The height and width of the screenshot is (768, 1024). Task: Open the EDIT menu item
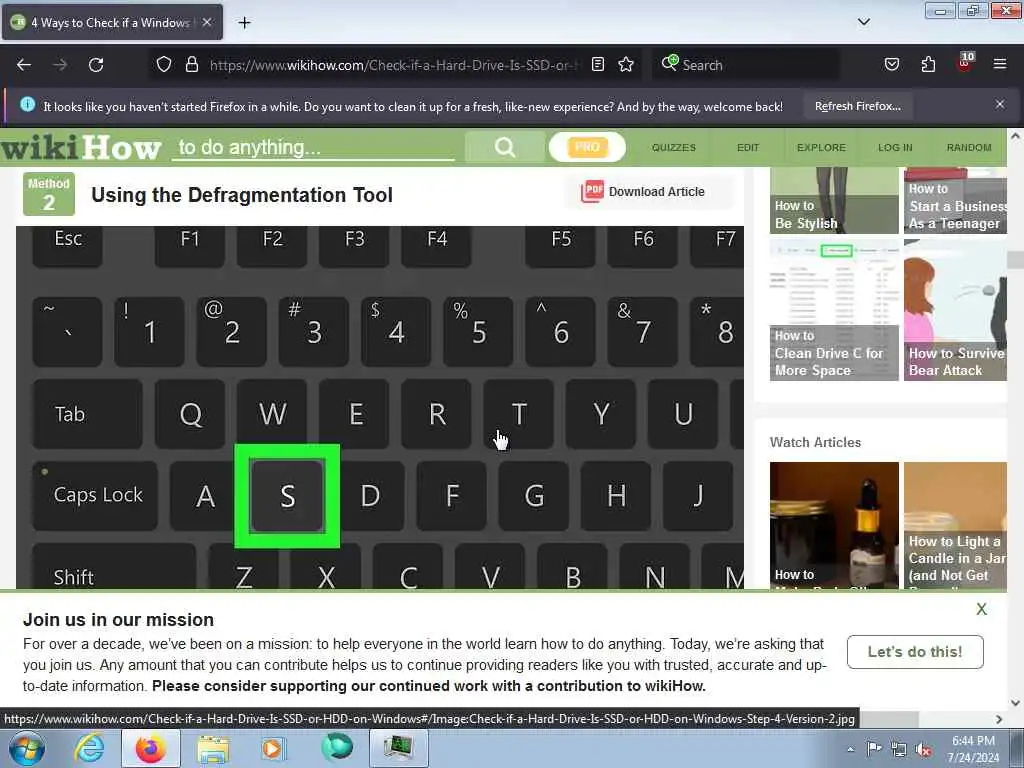[748, 148]
